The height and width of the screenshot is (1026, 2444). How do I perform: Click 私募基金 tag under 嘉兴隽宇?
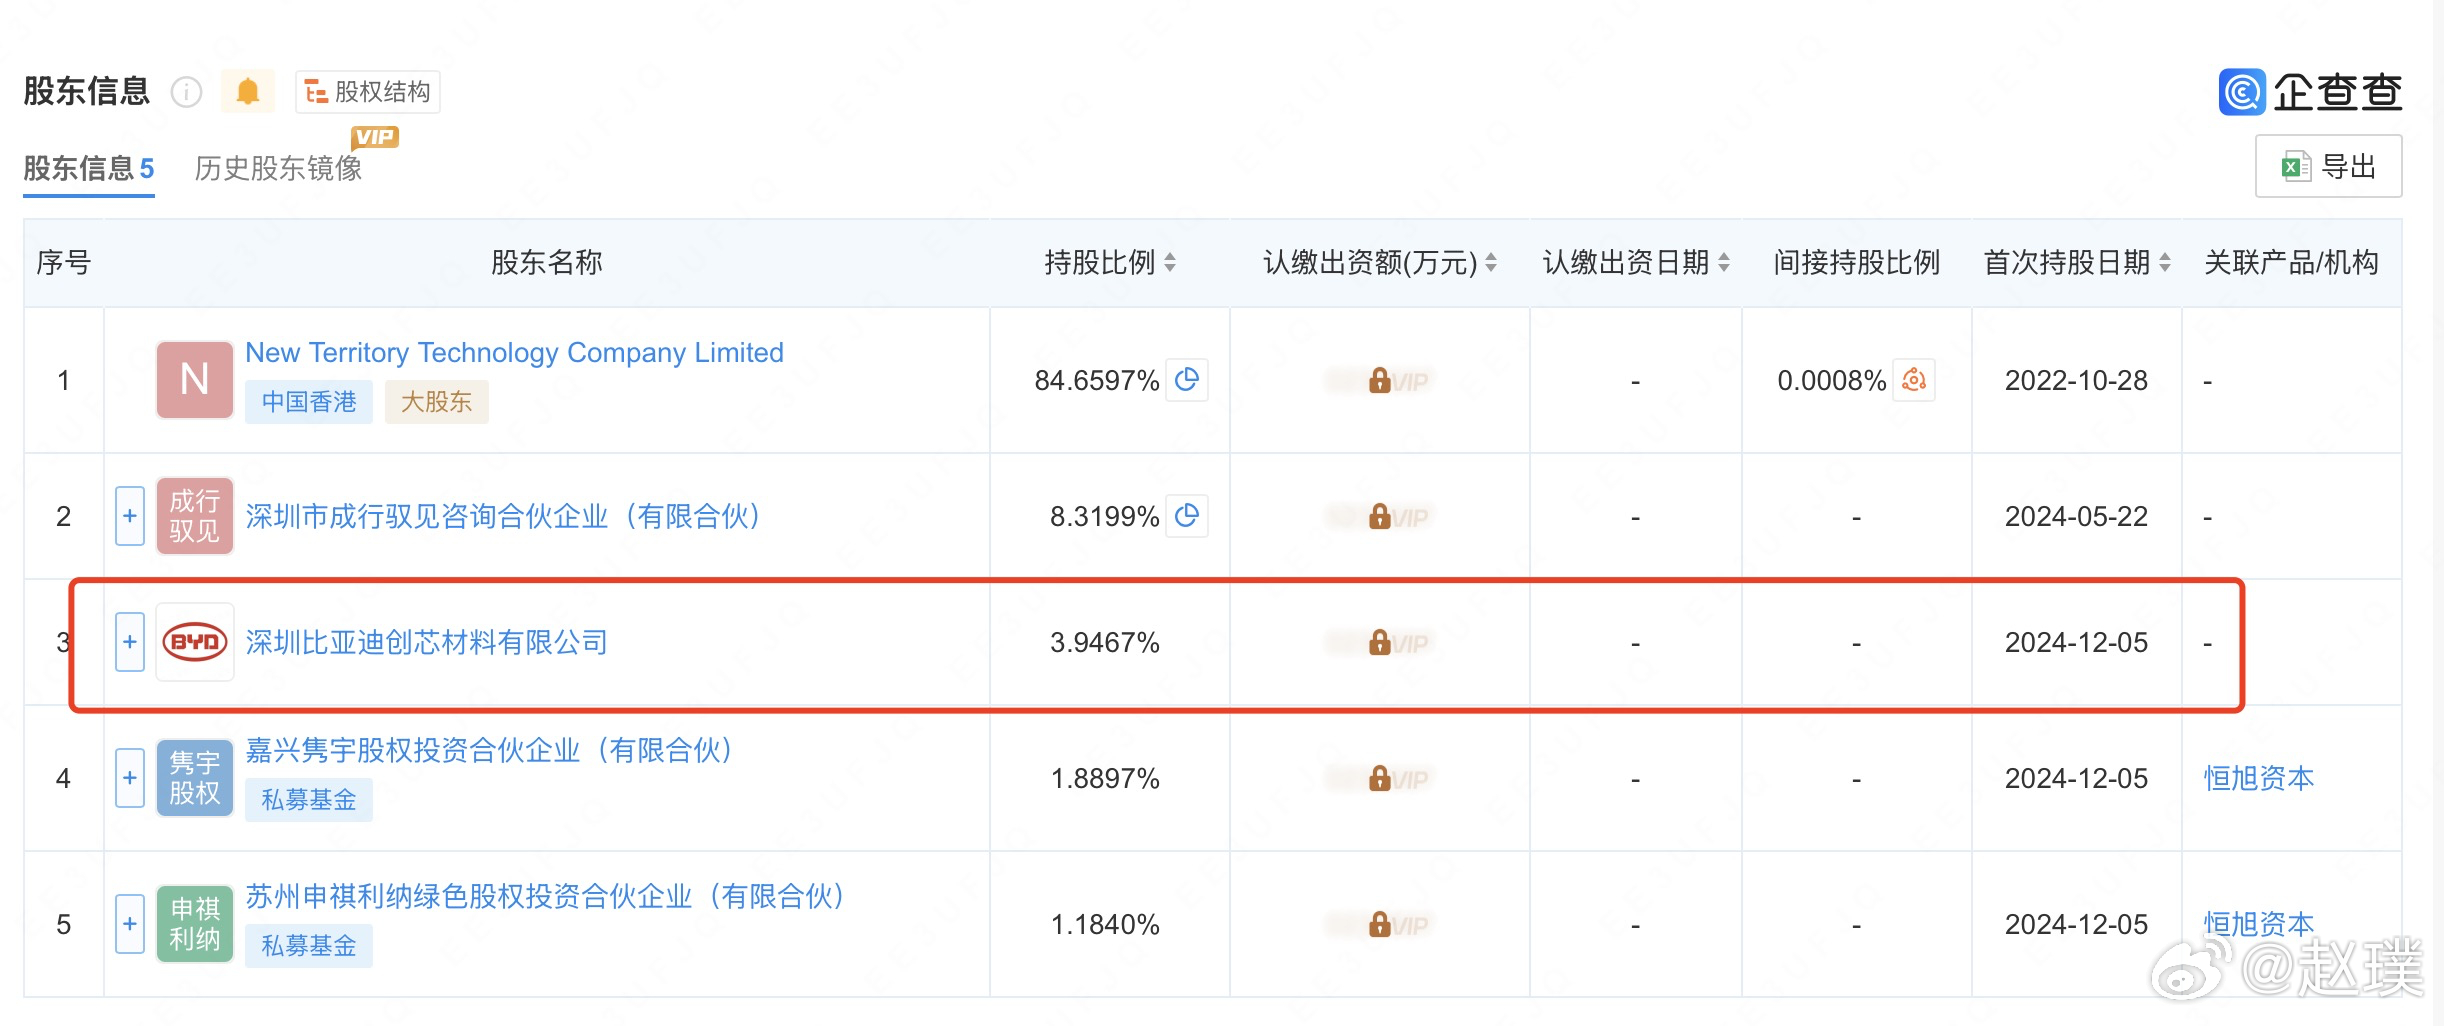[x=309, y=800]
